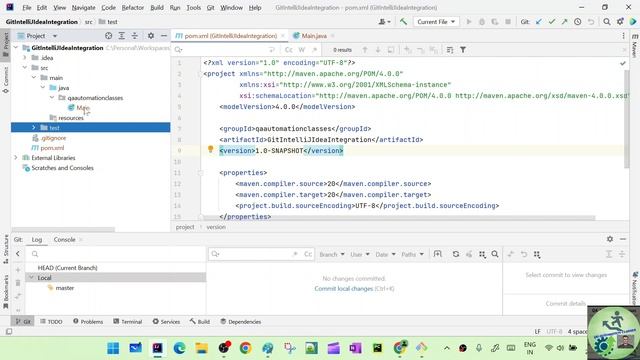Click select opened file target icon in Project panel
The height and width of the screenshot is (360, 640).
(x=109, y=36)
